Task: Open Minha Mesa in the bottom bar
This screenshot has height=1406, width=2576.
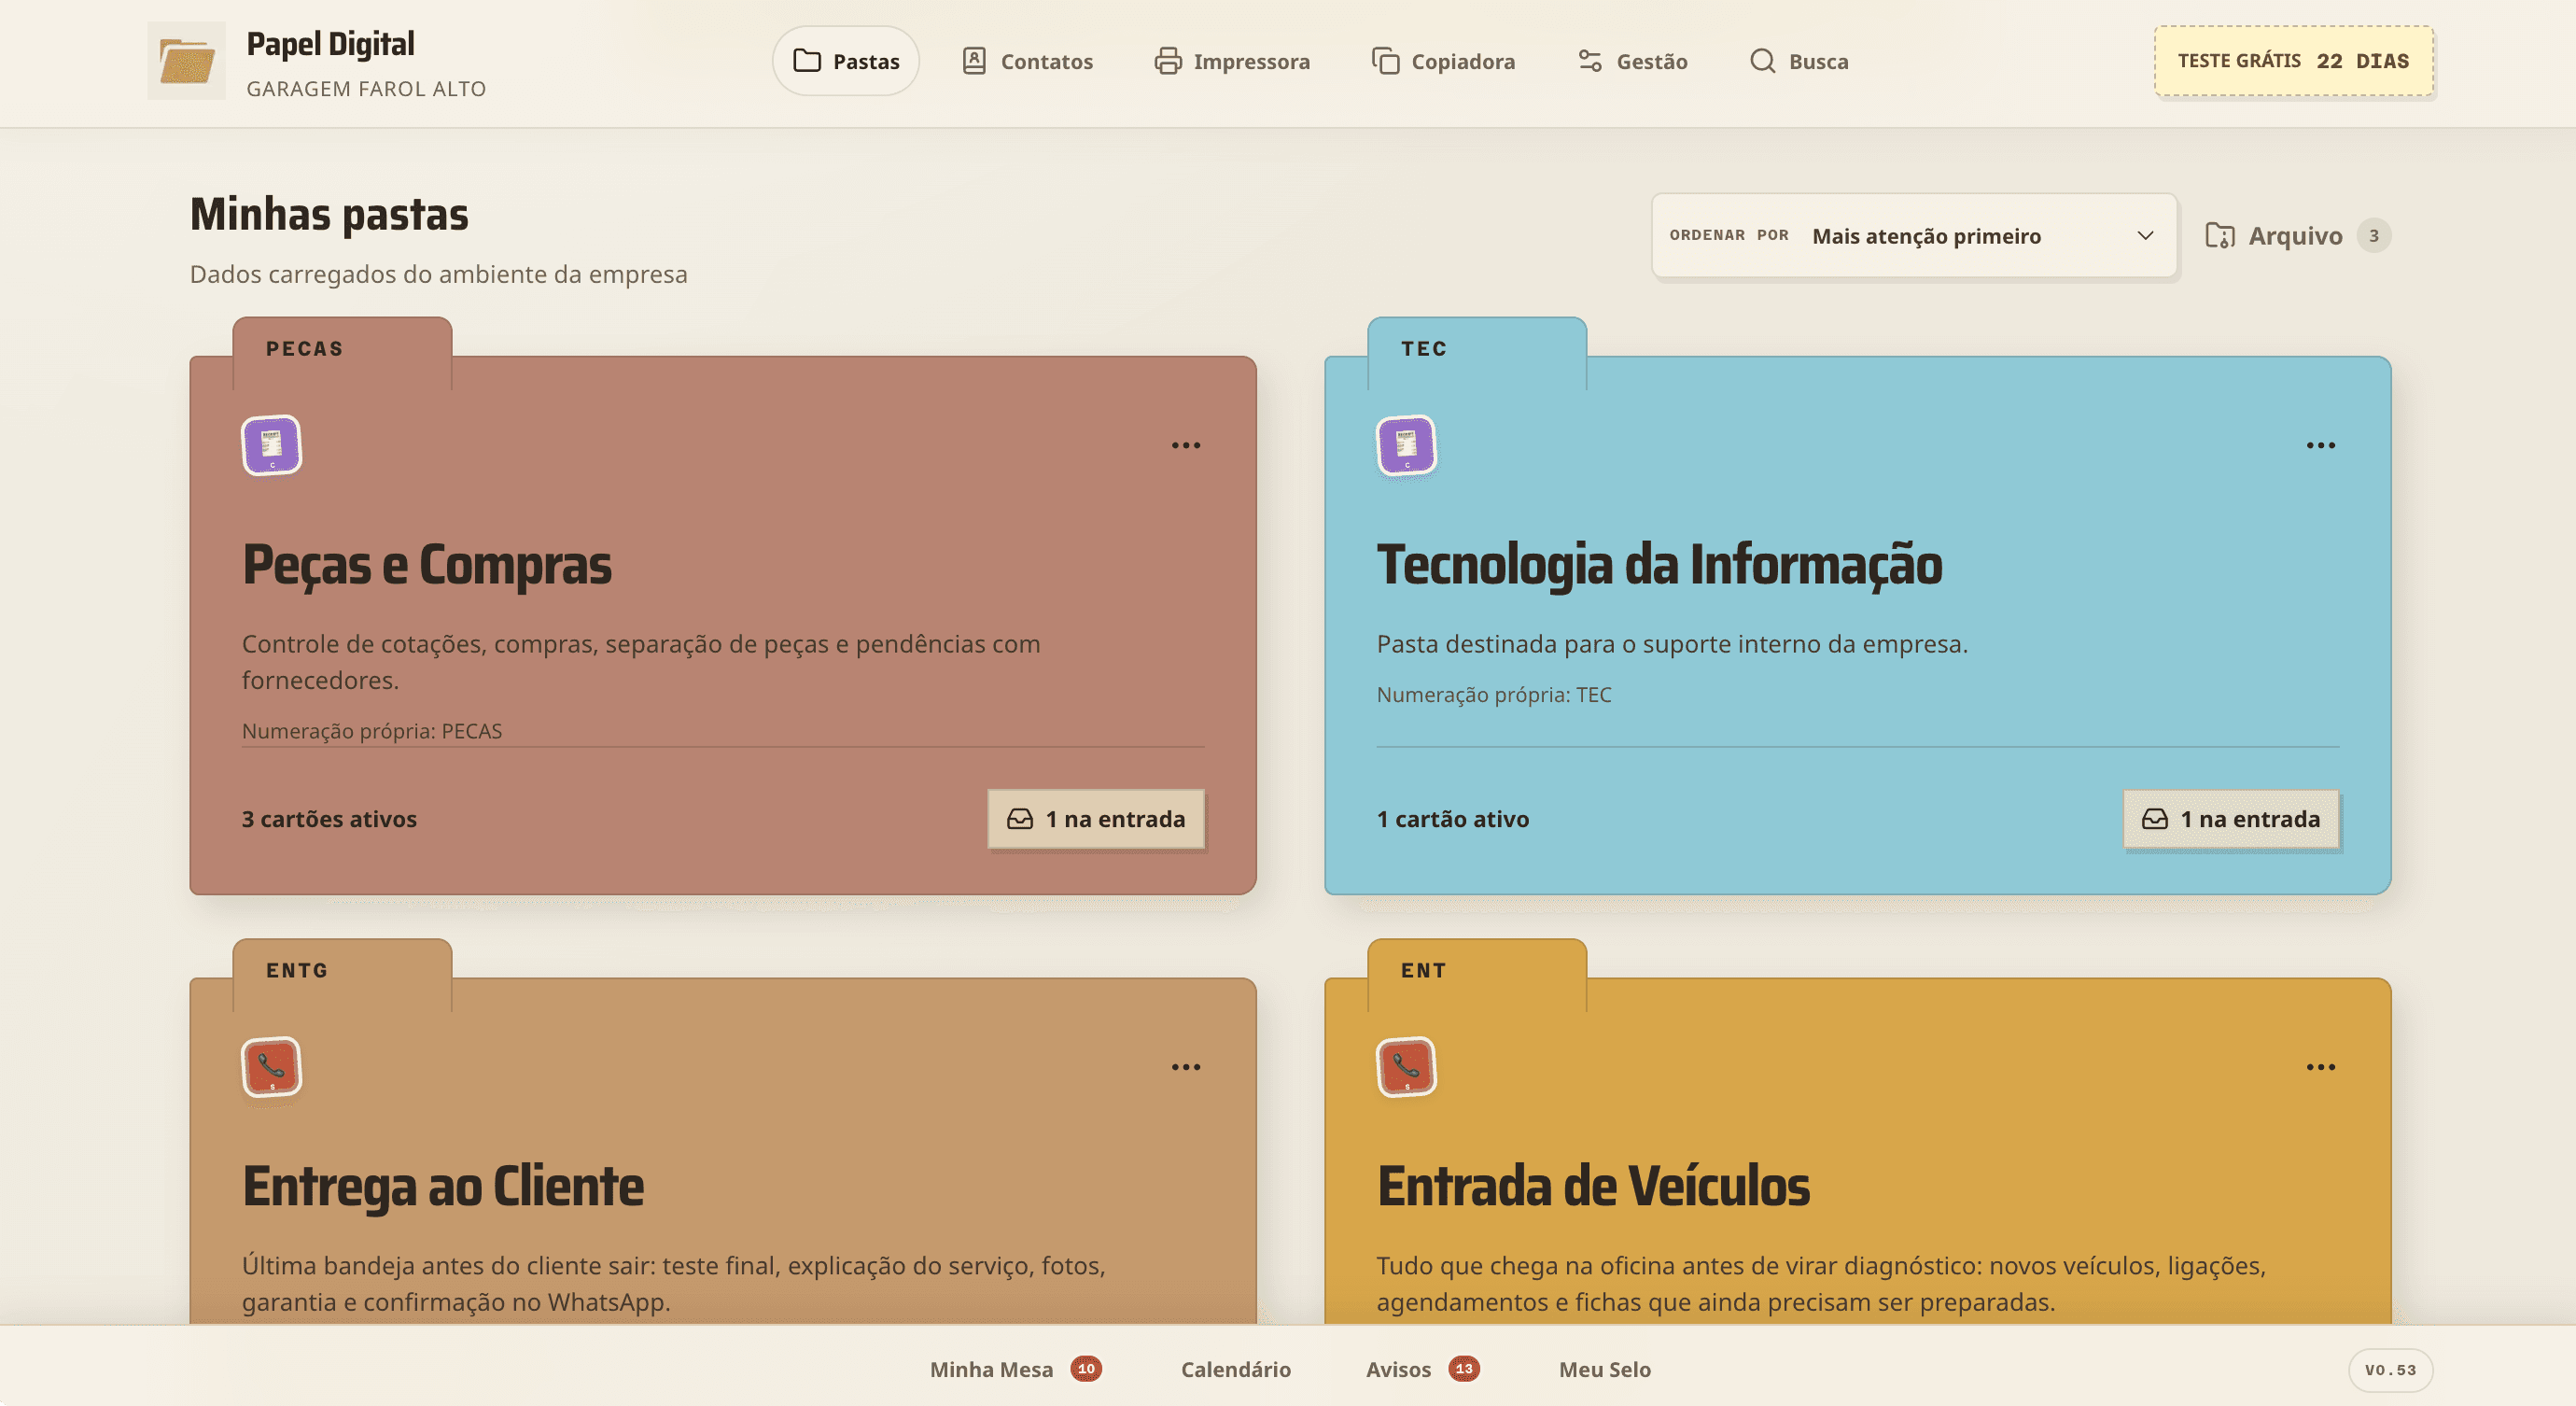Action: pos(1016,1369)
